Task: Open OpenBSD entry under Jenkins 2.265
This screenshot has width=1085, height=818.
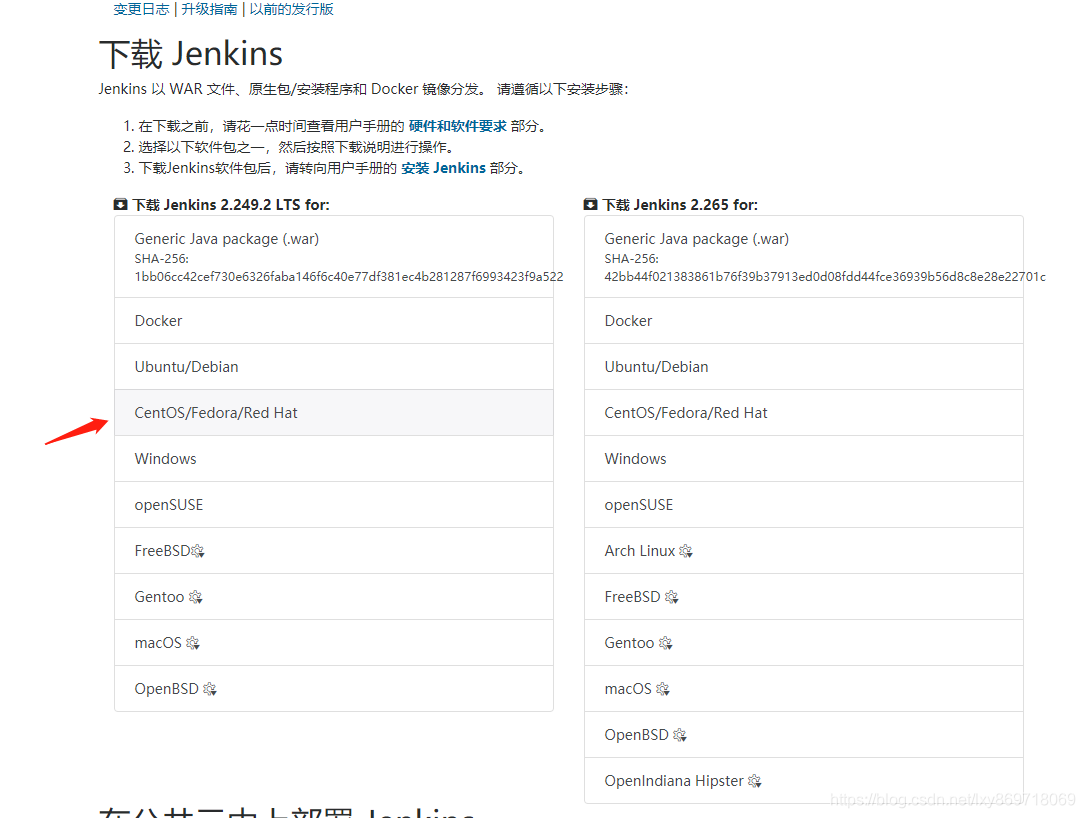Action: (x=804, y=735)
